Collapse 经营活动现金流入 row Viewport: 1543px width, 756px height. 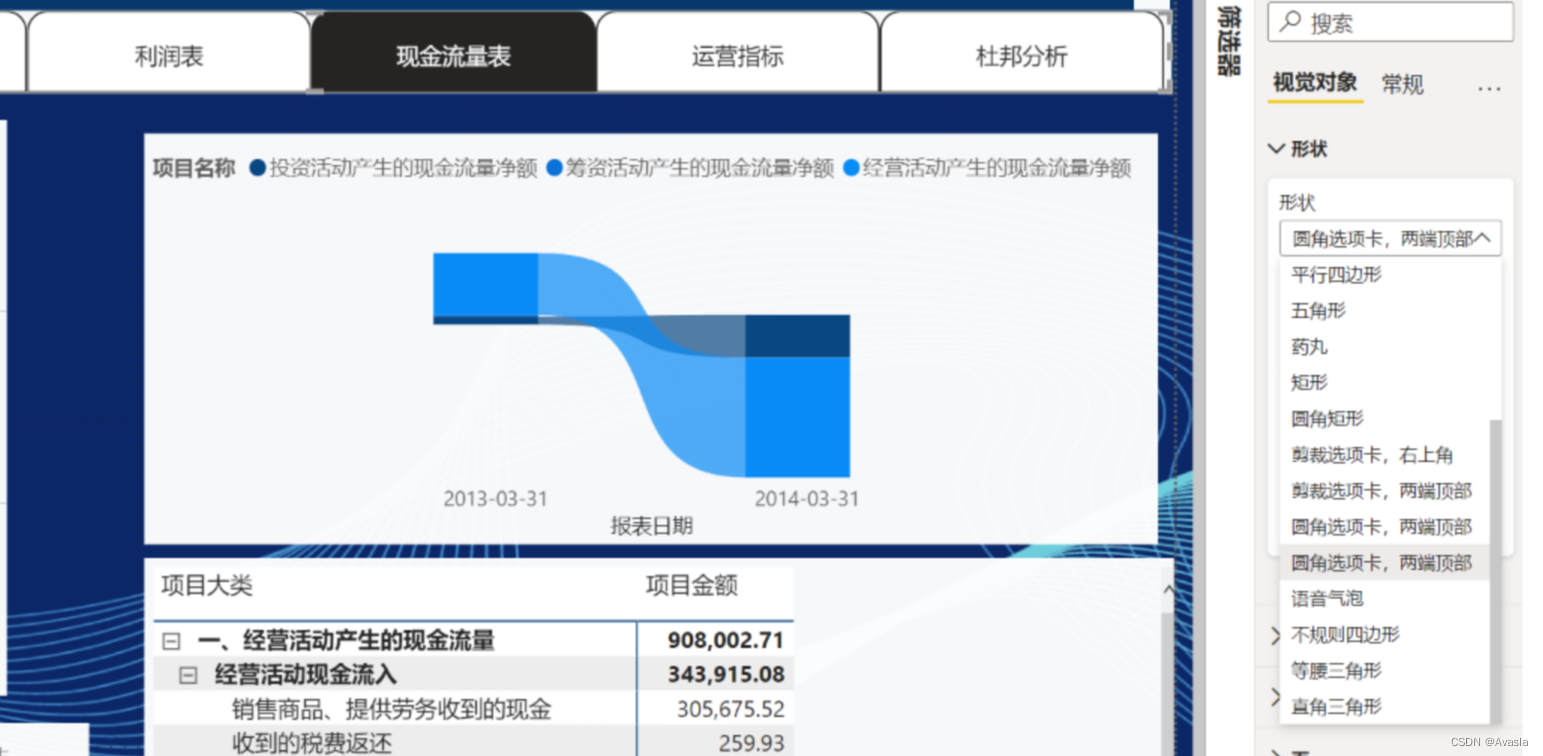click(188, 675)
